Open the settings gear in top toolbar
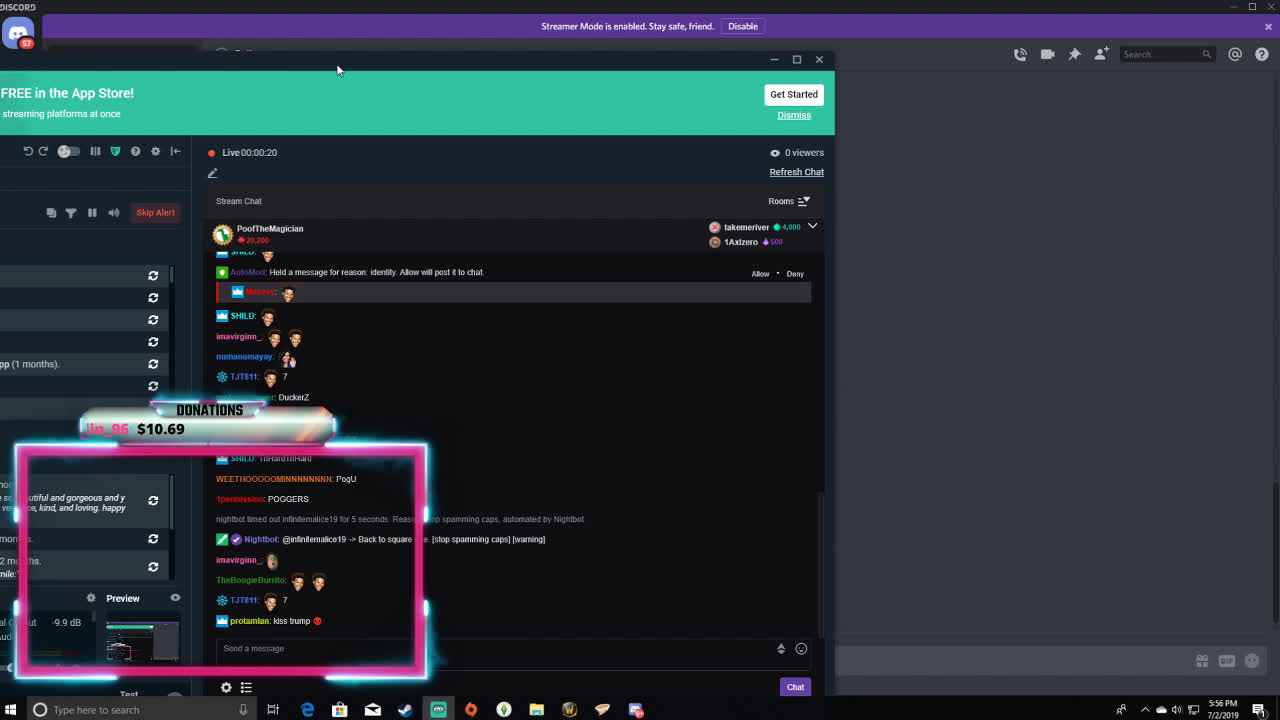 click(155, 151)
